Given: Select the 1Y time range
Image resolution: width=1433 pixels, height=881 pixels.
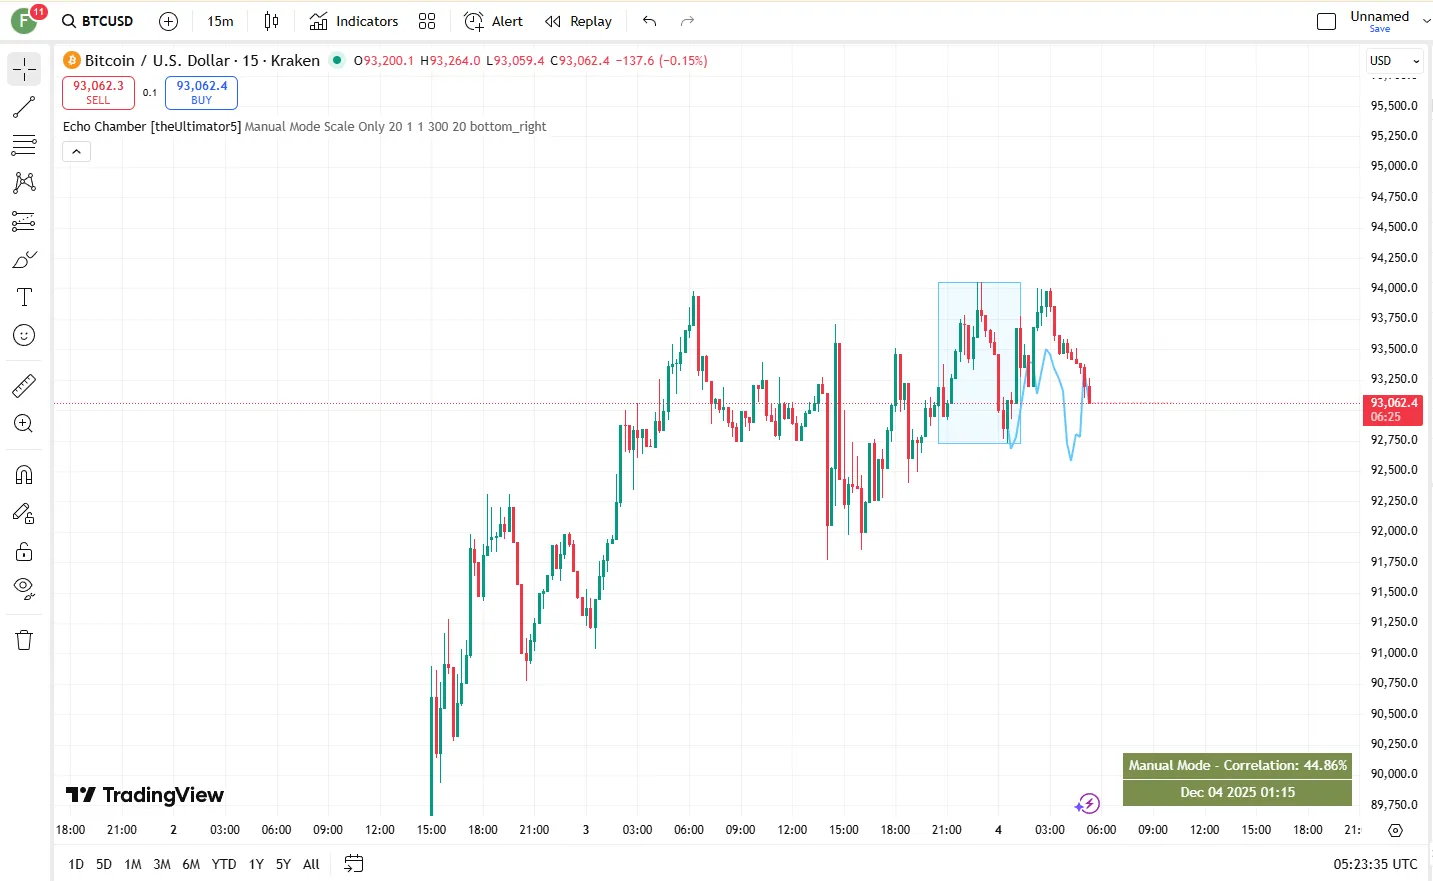Looking at the screenshot, I should 256,864.
